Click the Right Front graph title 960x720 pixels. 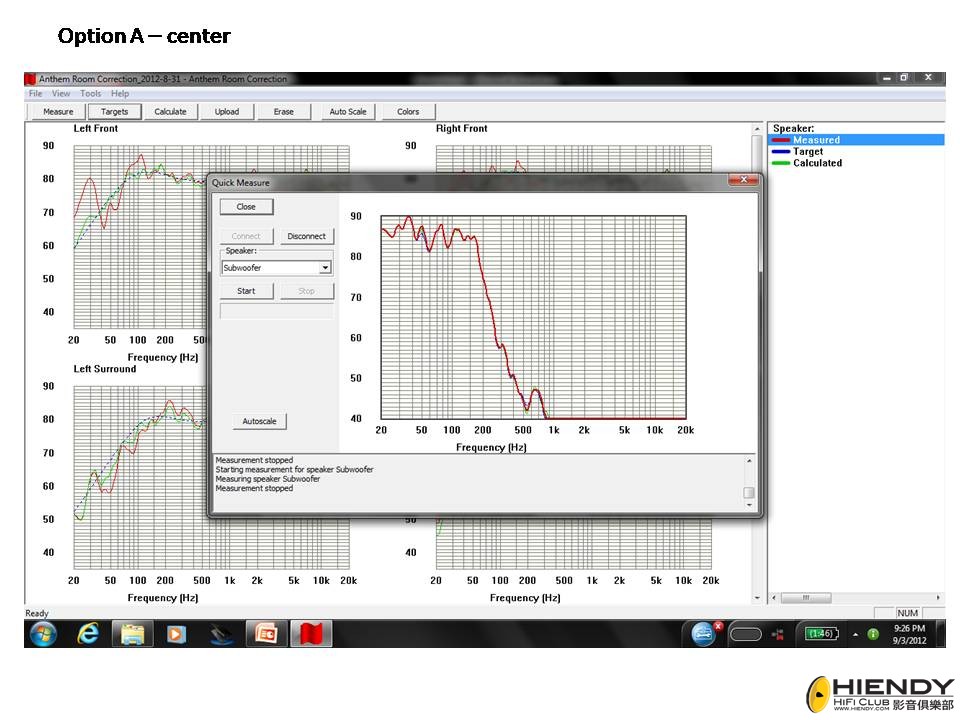(462, 129)
